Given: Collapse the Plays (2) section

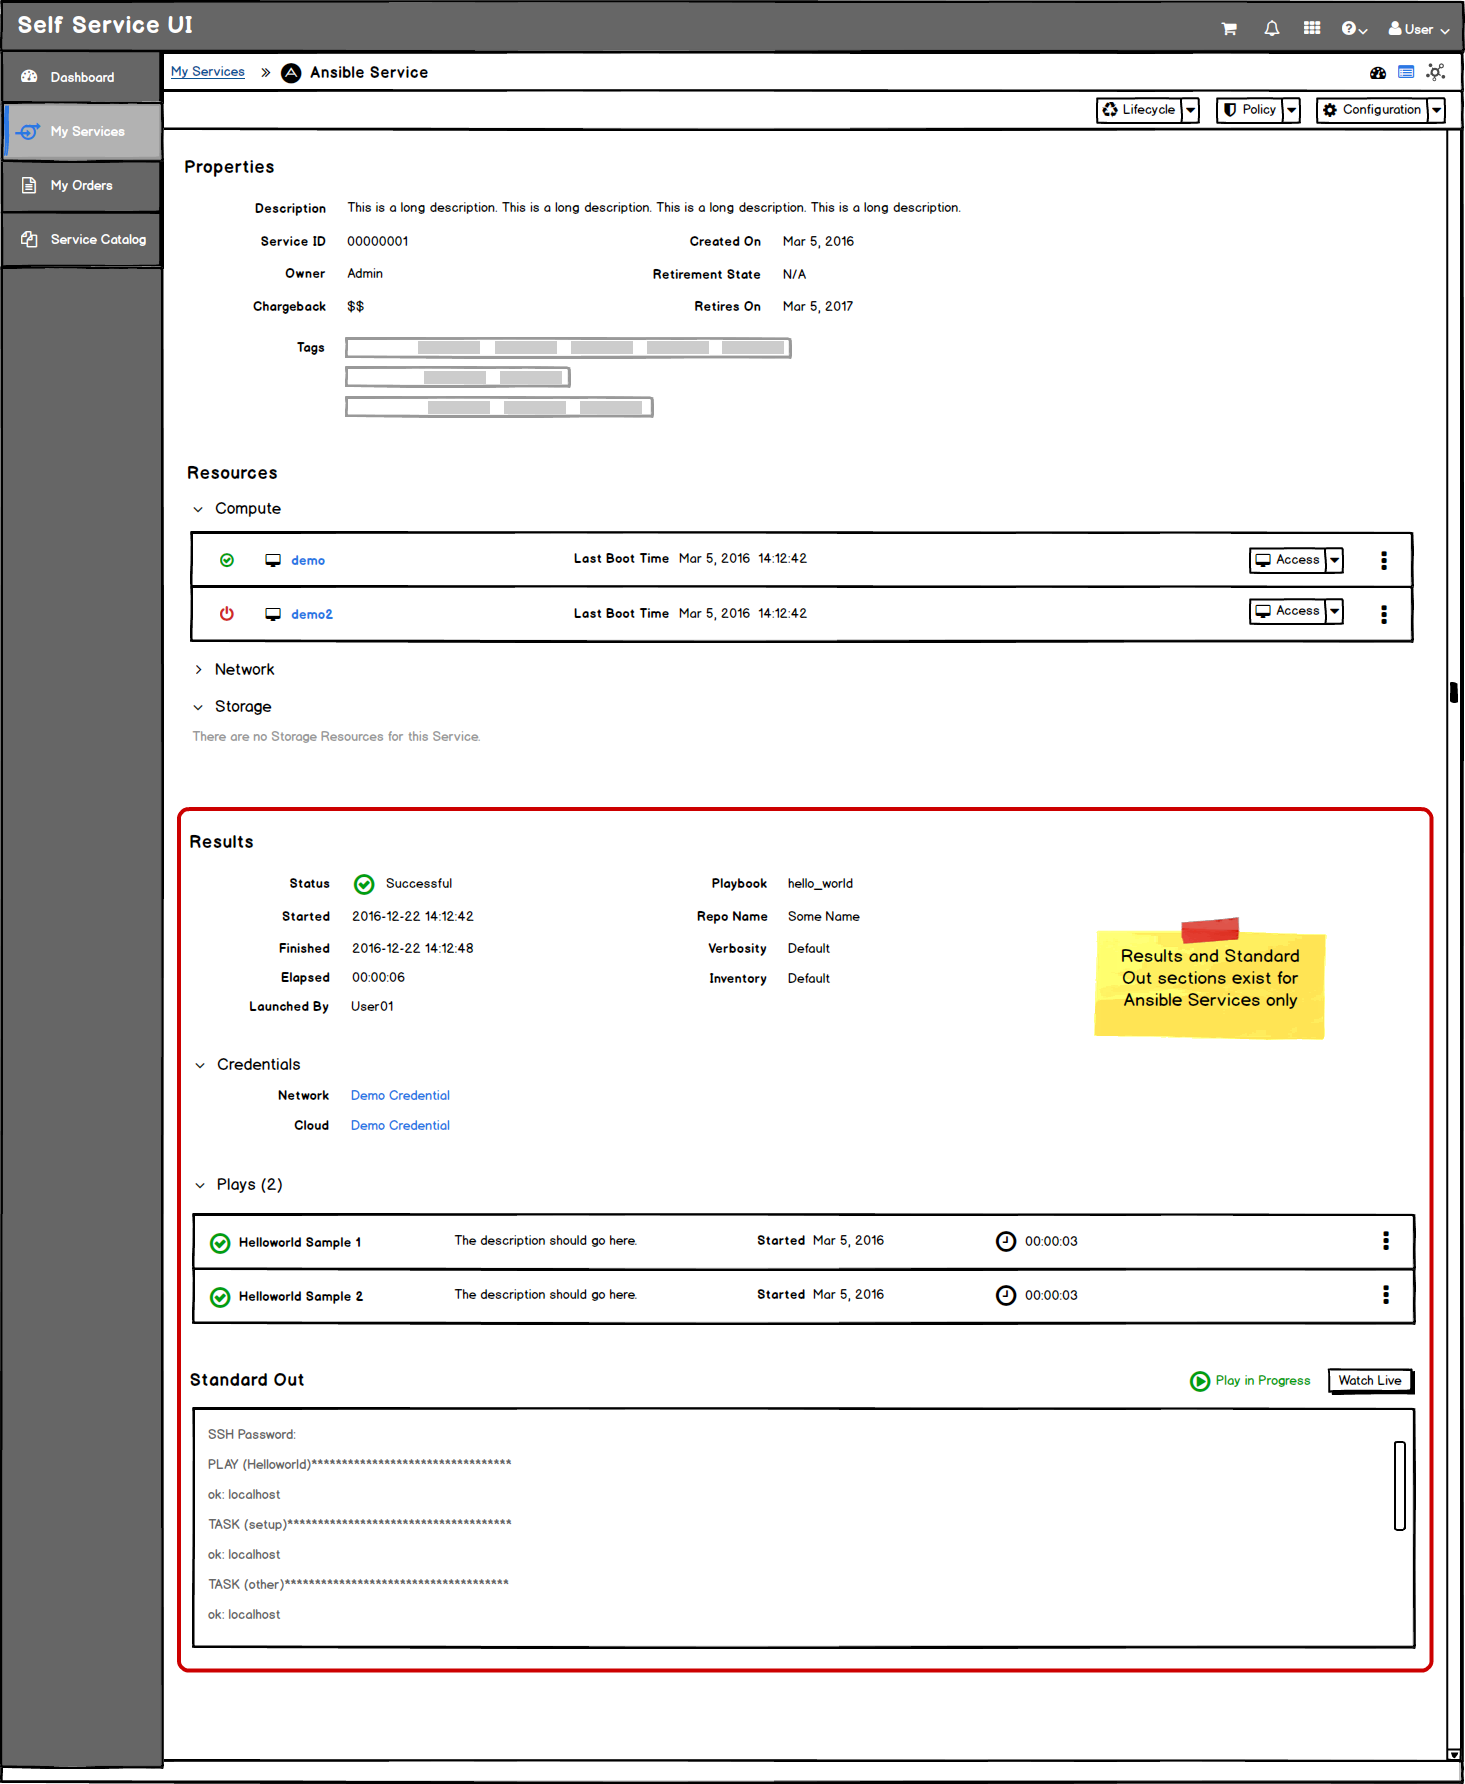Looking at the screenshot, I should pos(200,1185).
